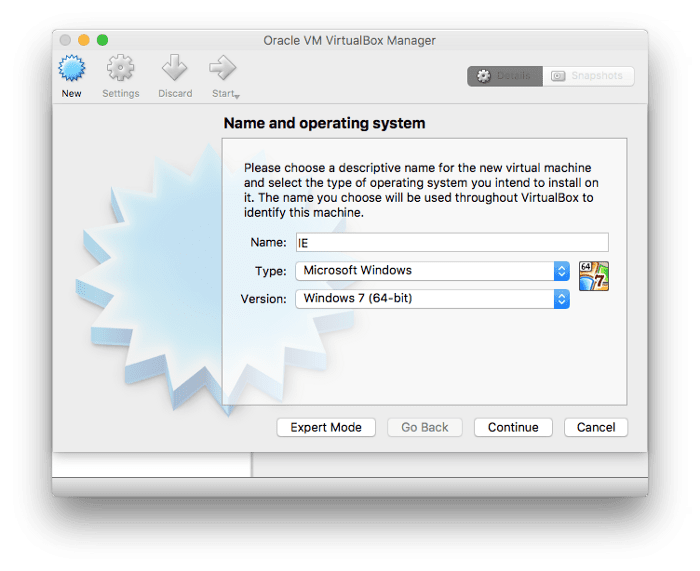Click the New virtual machine icon
Screen dimensions: 700x571
pyautogui.click(x=72, y=70)
